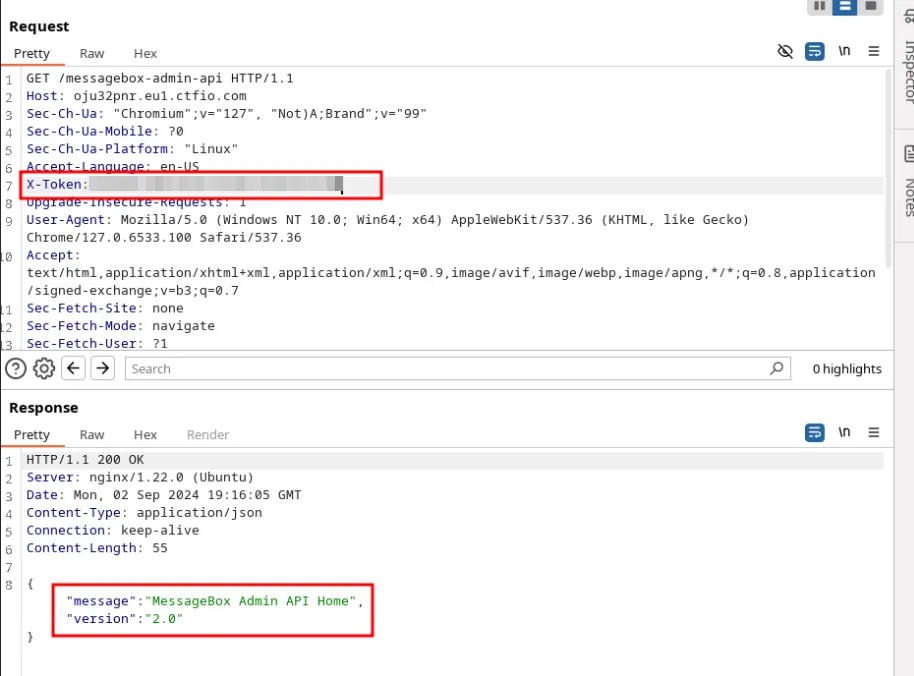This screenshot has height=676, width=914.
Task: Open the search help question-mark icon
Action: (15, 369)
